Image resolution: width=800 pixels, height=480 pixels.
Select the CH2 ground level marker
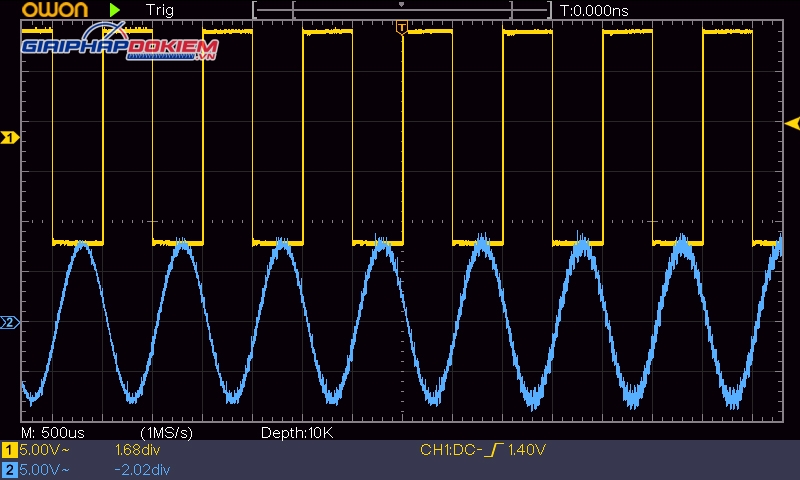(10, 322)
